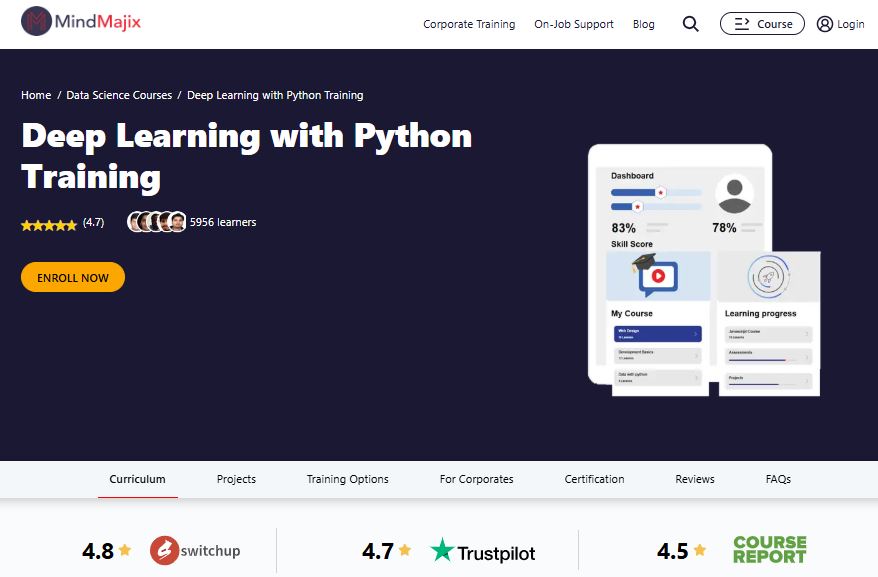878x577 pixels.
Task: Click the Trustpilot star logo
Action: coord(441,551)
